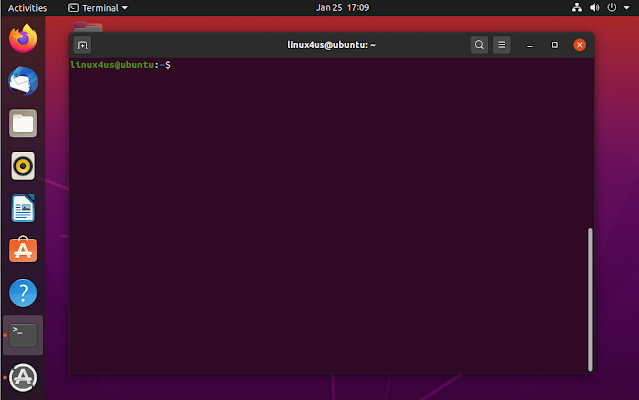Viewport: 639px width, 400px height.
Task: Click the network status icon
Action: (577, 7)
